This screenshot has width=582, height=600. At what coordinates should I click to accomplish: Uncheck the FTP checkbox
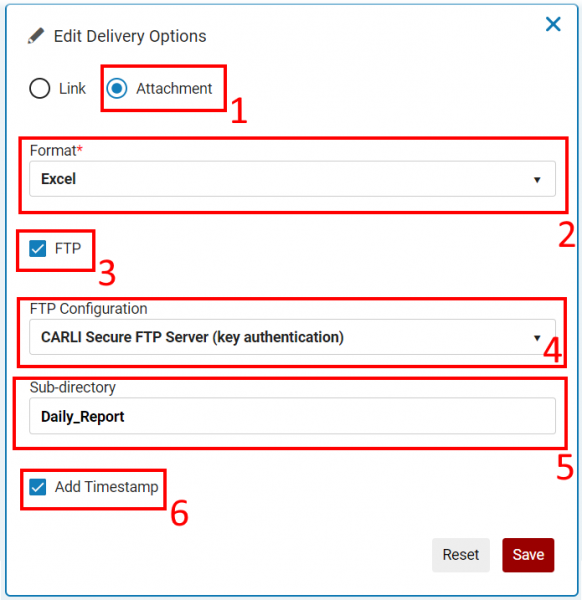coord(37,249)
